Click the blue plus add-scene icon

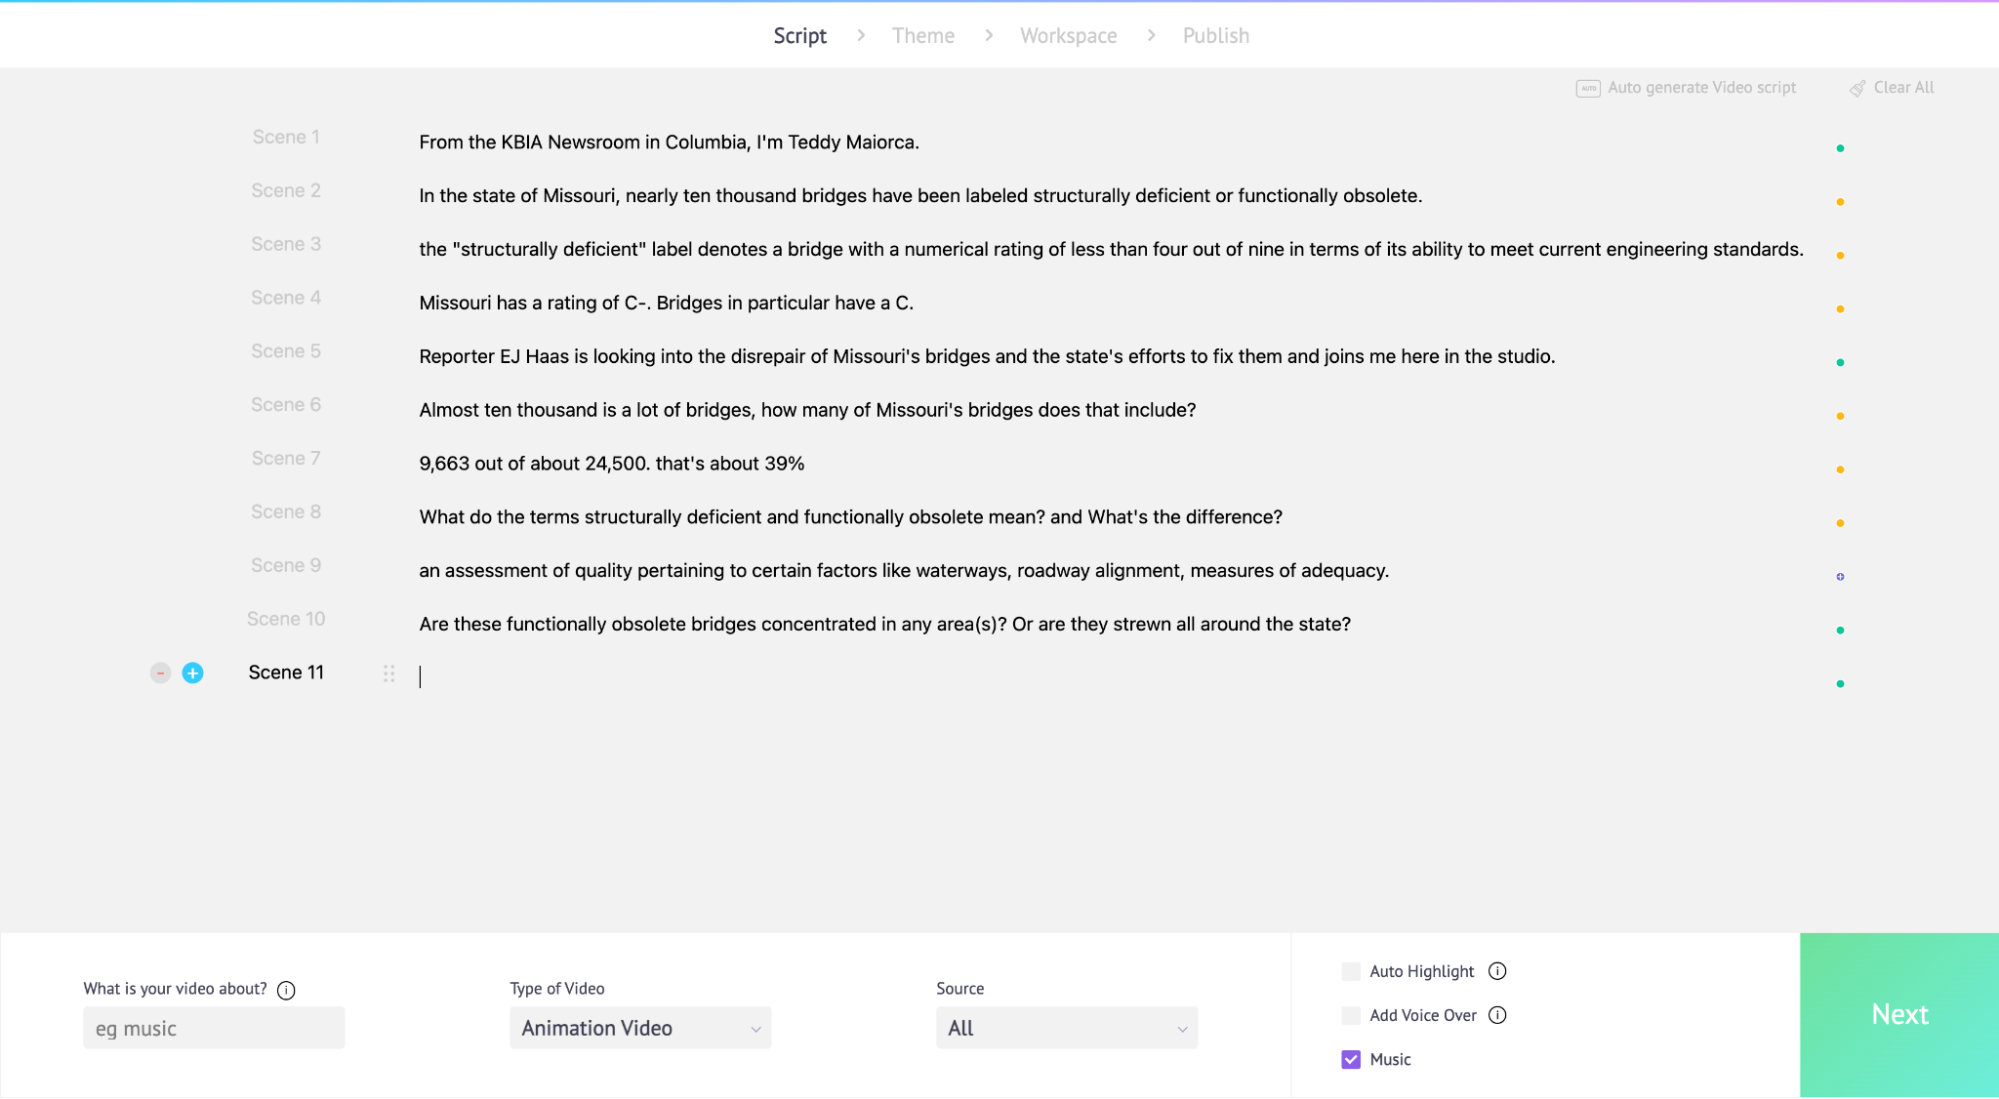pos(193,673)
